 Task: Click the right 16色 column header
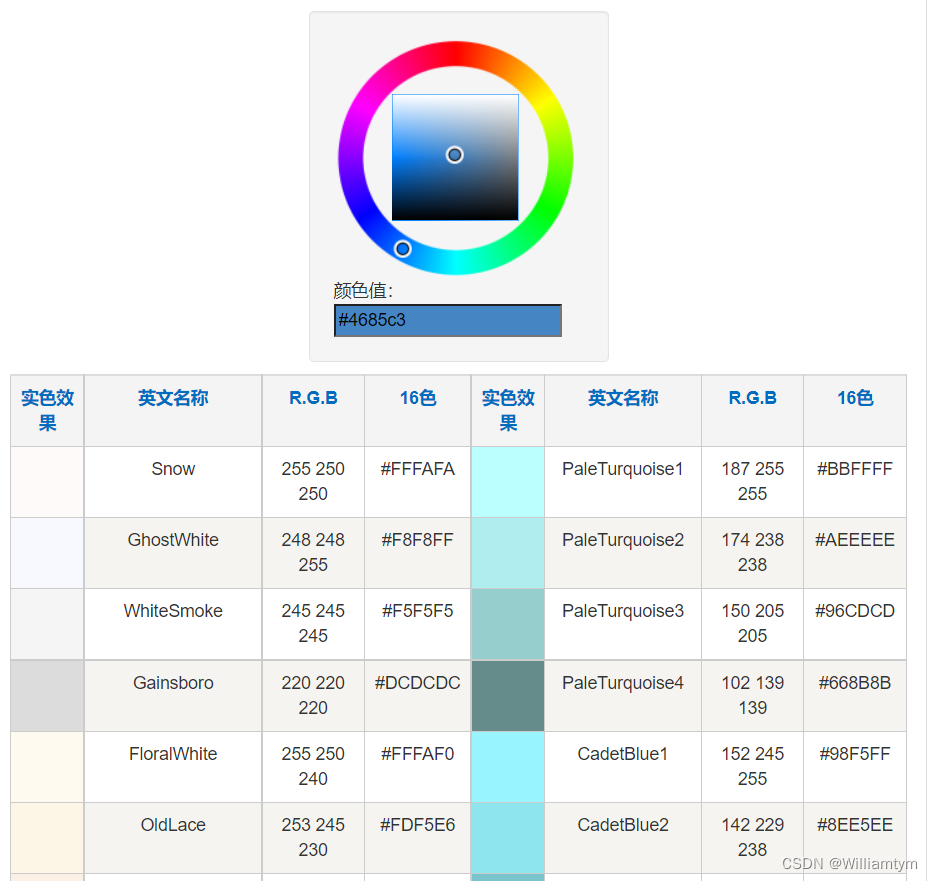(x=855, y=410)
